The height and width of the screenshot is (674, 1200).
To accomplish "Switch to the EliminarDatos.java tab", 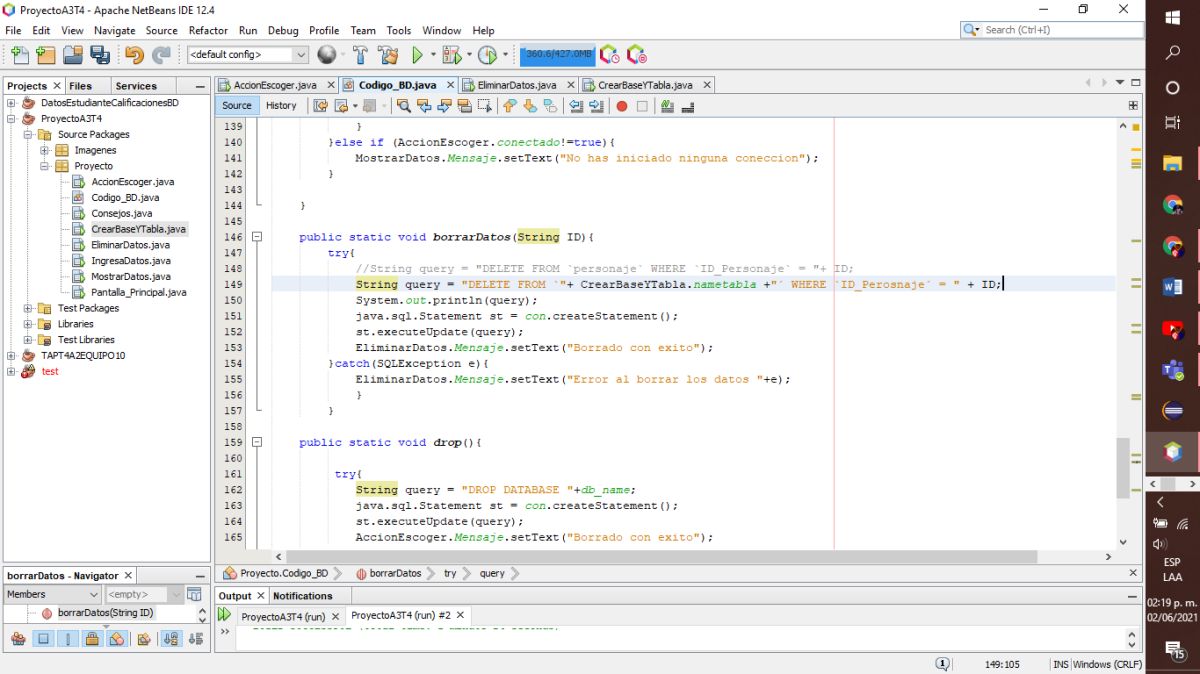I will click(517, 85).
